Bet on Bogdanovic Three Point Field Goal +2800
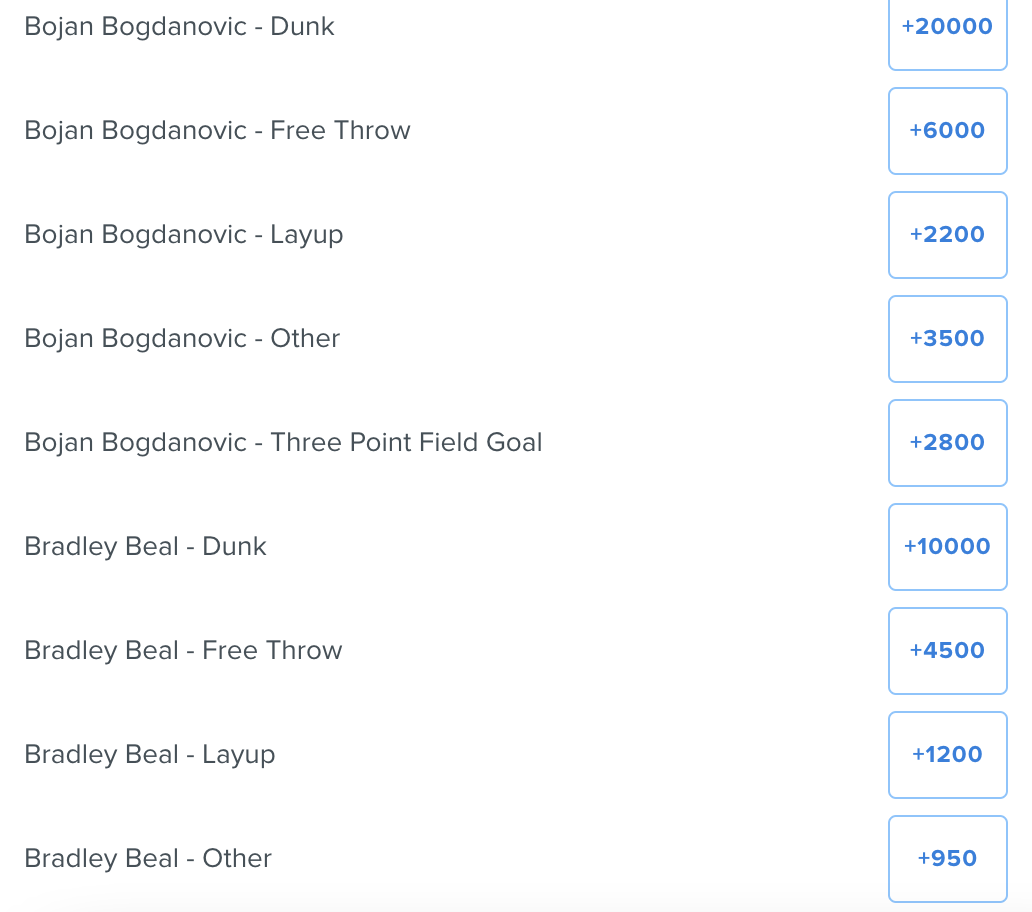This screenshot has height=912, width=1032. [x=947, y=443]
